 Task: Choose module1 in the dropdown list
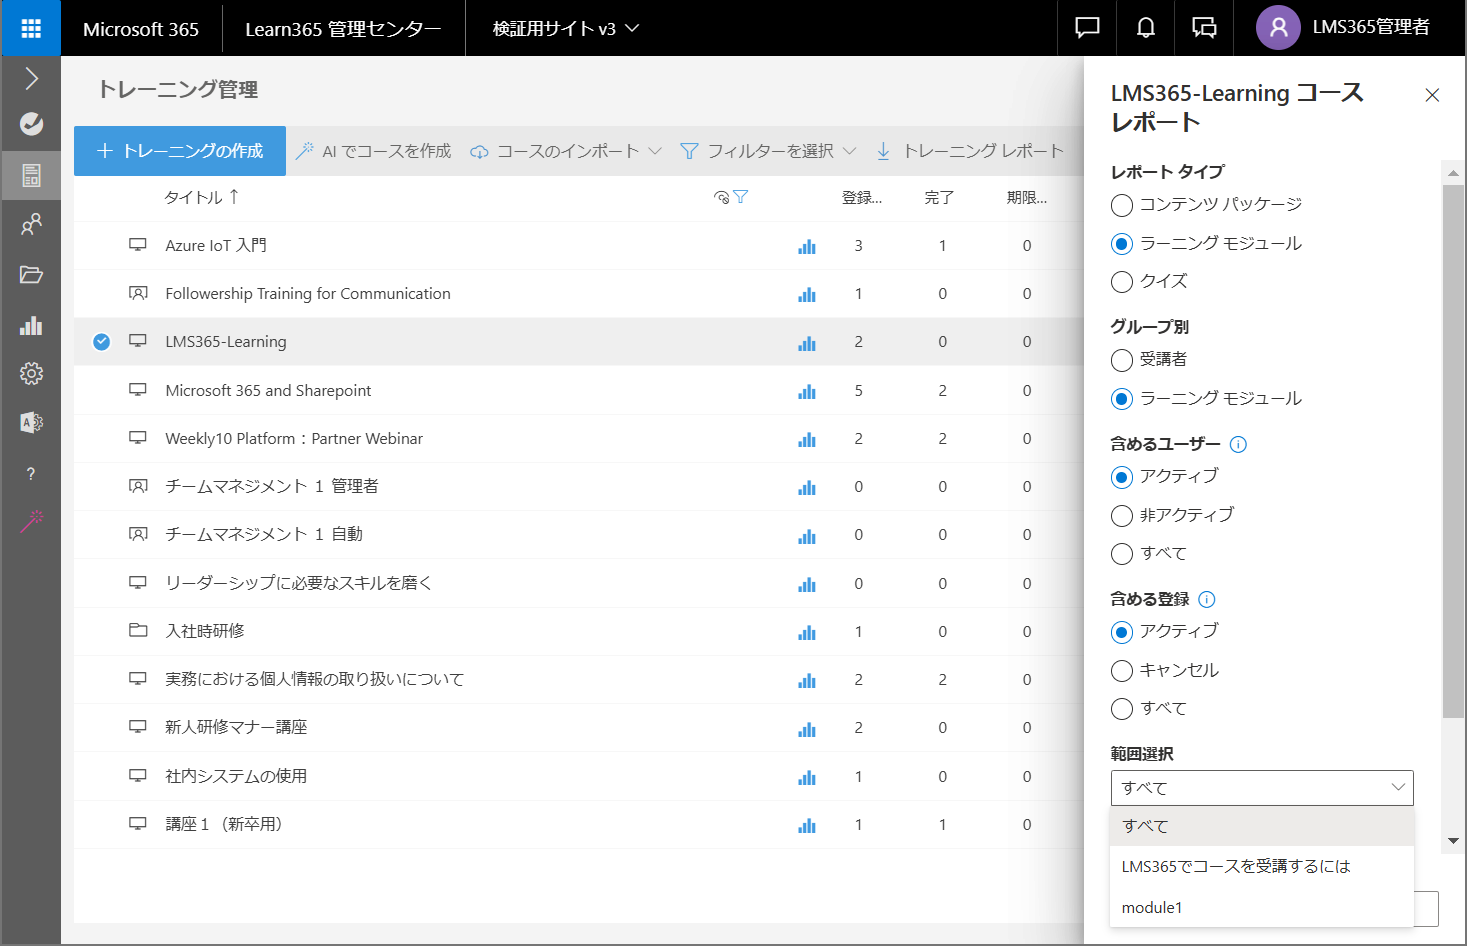tap(1262, 908)
